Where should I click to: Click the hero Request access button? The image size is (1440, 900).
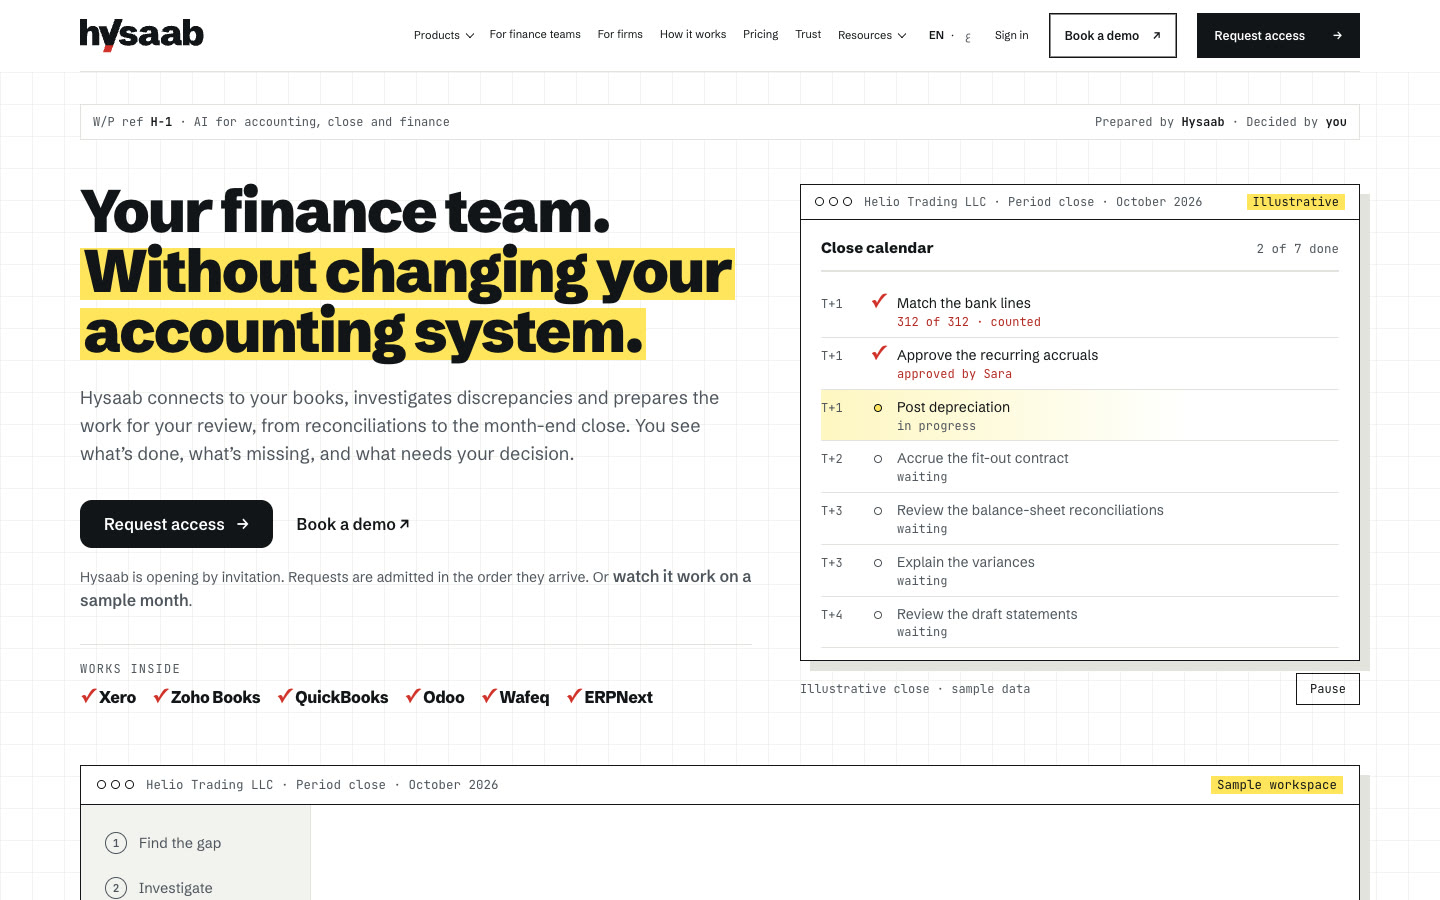click(176, 524)
